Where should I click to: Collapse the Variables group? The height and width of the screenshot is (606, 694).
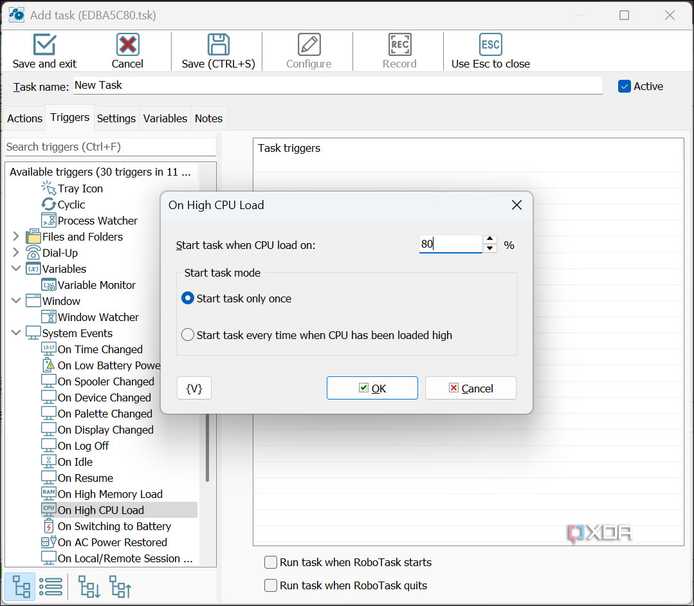tap(16, 268)
